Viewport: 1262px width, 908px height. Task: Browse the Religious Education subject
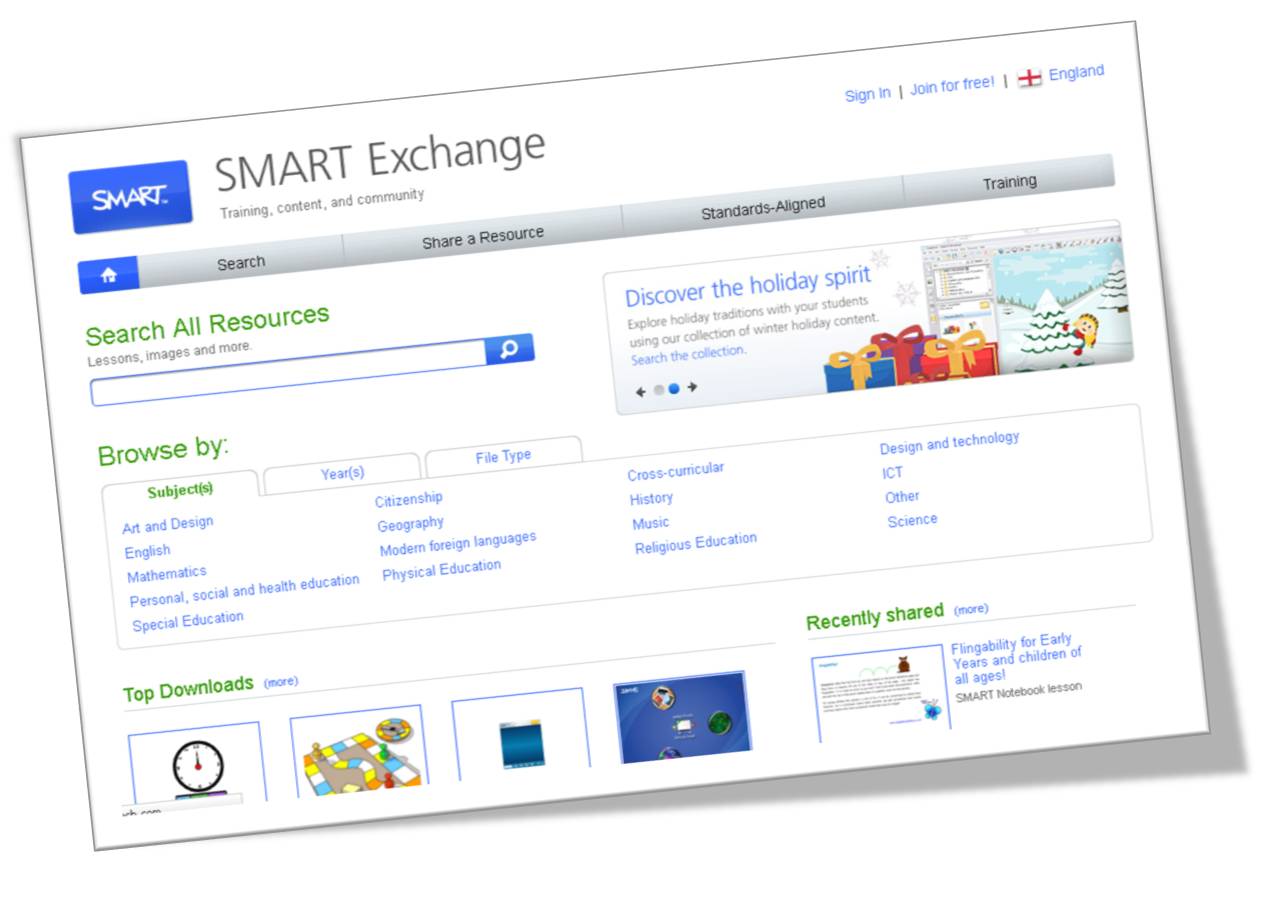point(696,544)
